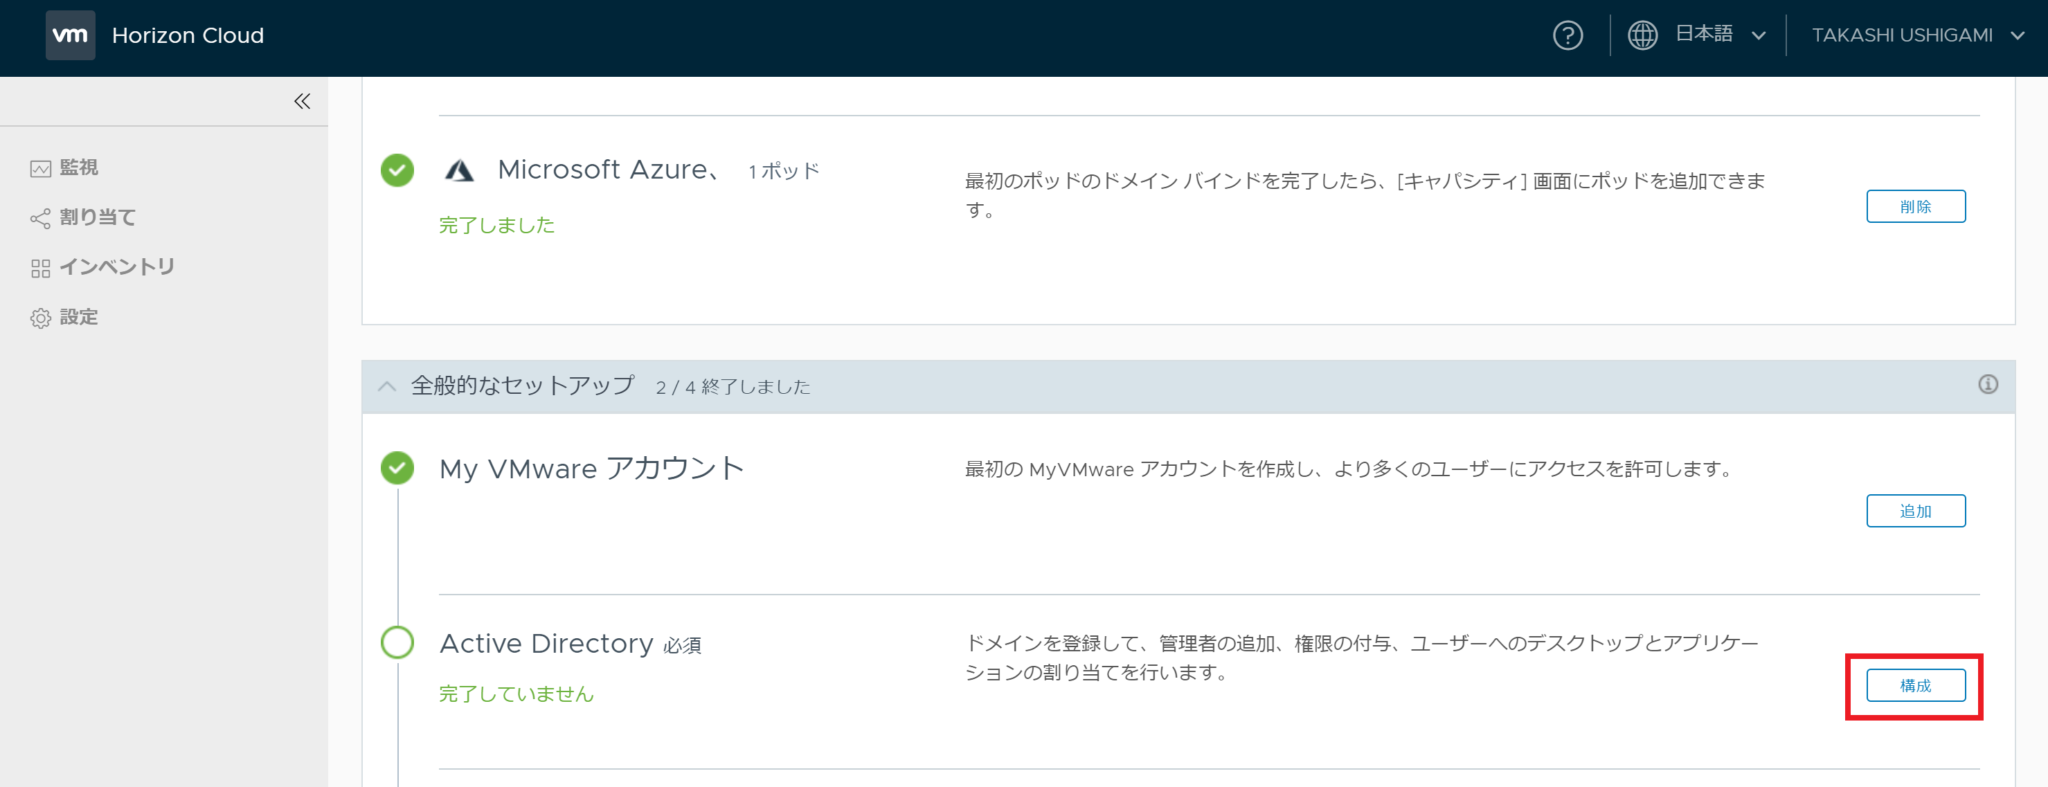Click the globe language icon
This screenshot has height=787, width=2048.
[x=1642, y=35]
